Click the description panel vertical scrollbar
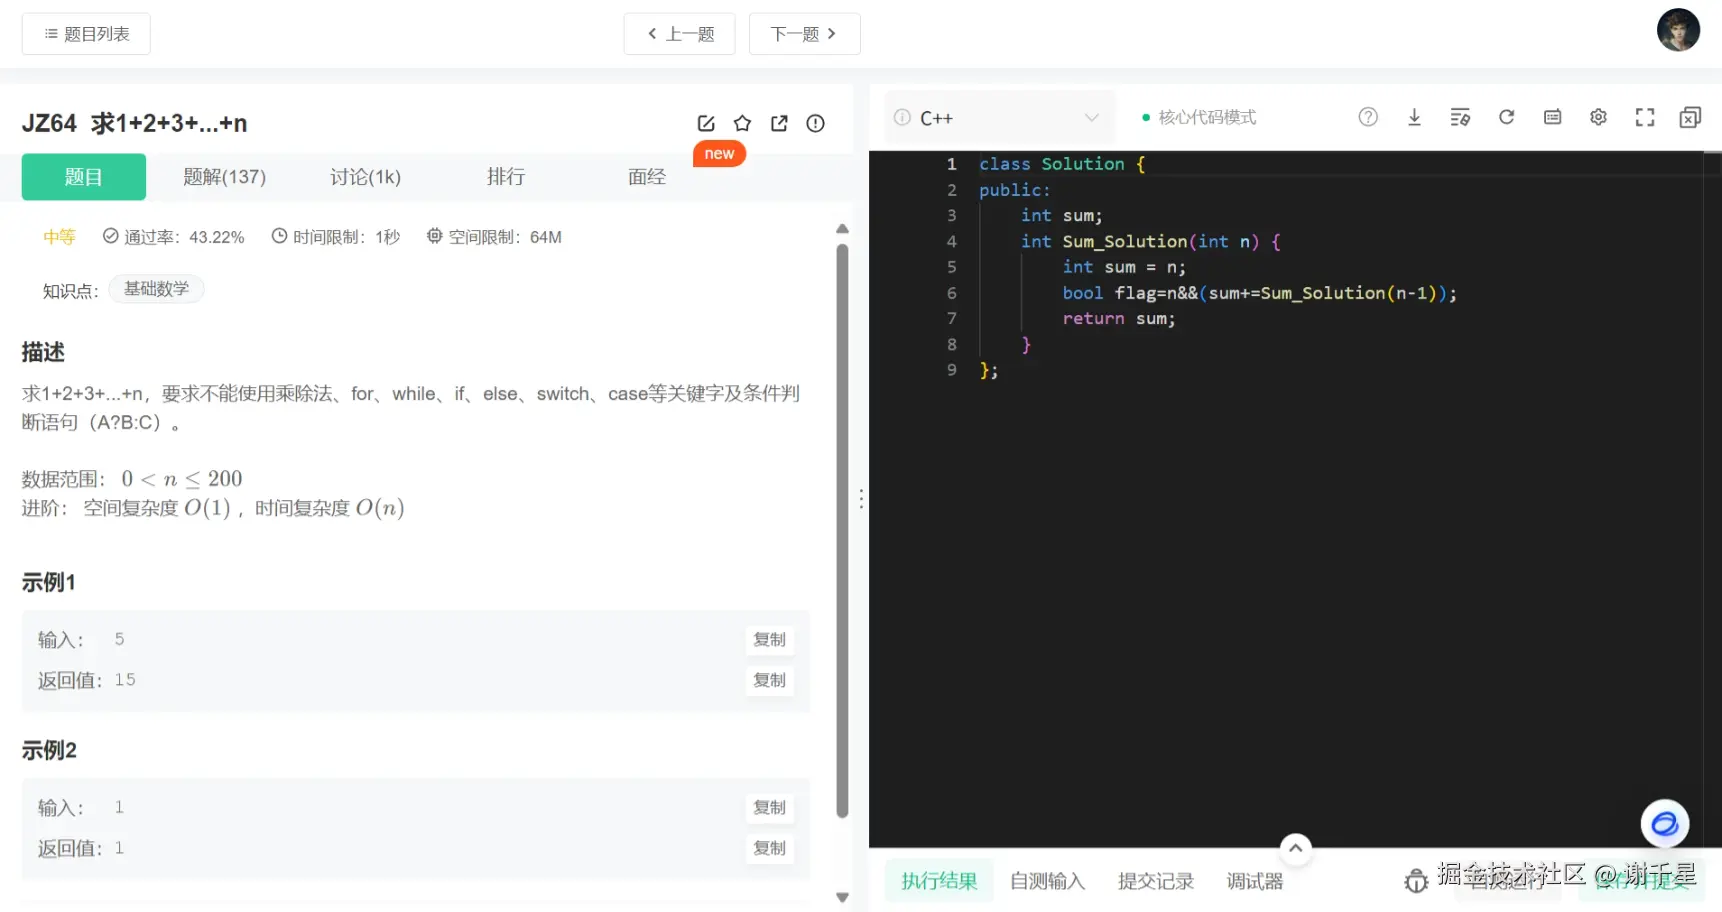Image resolution: width=1722 pixels, height=912 pixels. pos(842,530)
